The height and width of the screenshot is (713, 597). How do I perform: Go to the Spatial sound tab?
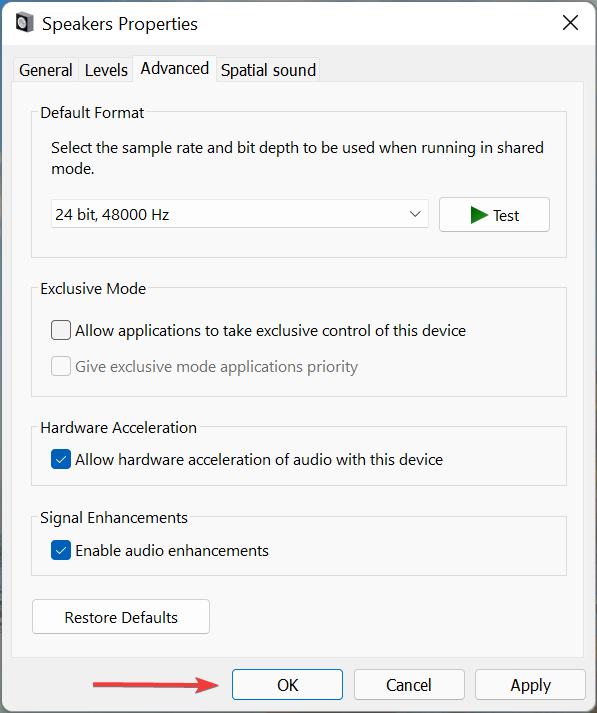pyautogui.click(x=268, y=70)
